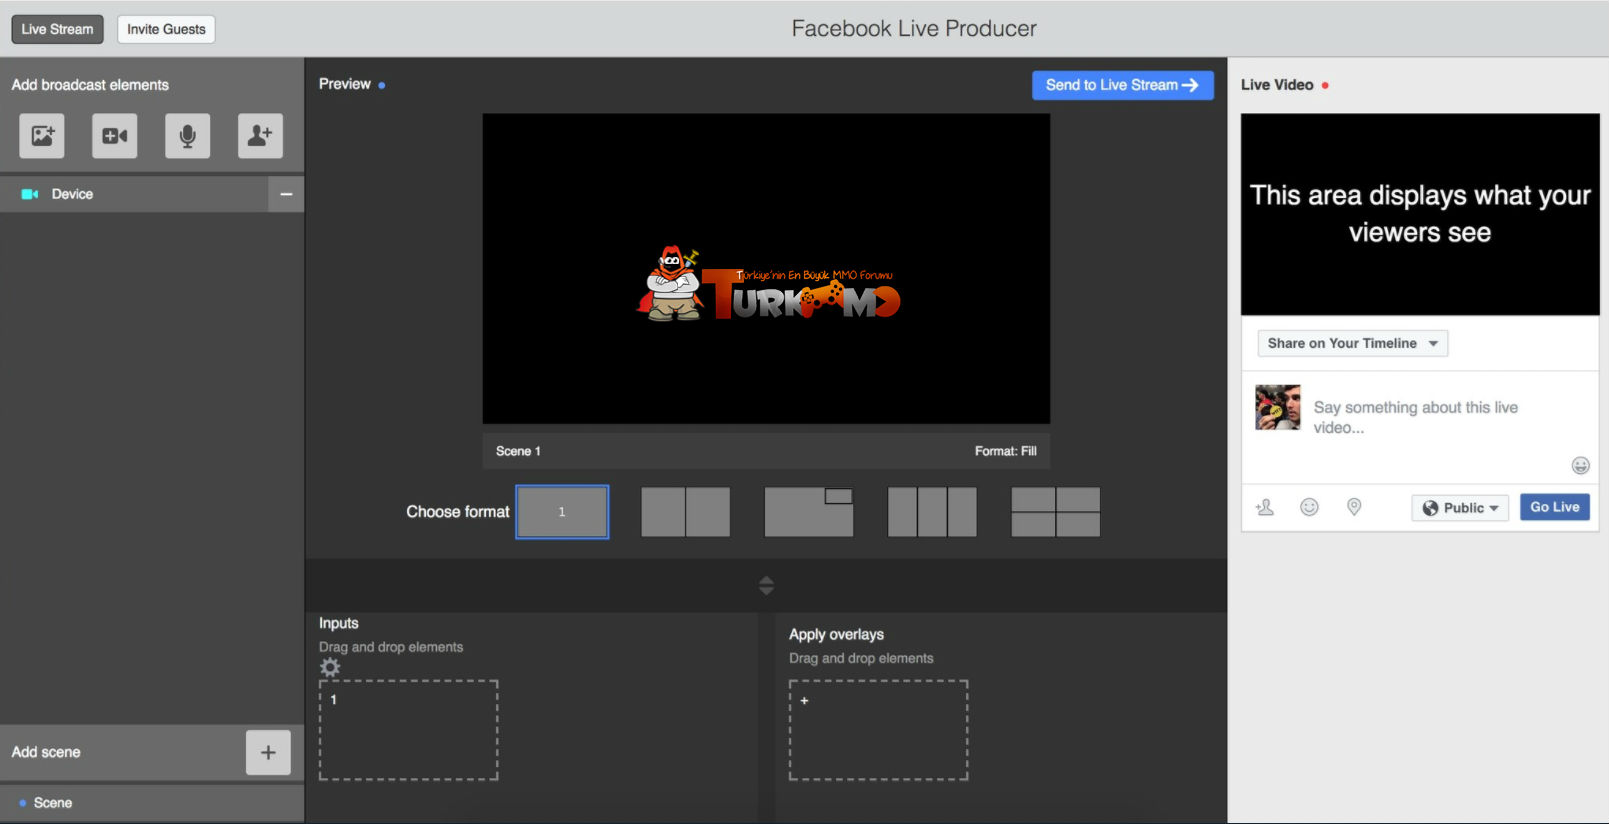Click the 'Scene 1' label under preview
1609x824 pixels.
(x=518, y=451)
